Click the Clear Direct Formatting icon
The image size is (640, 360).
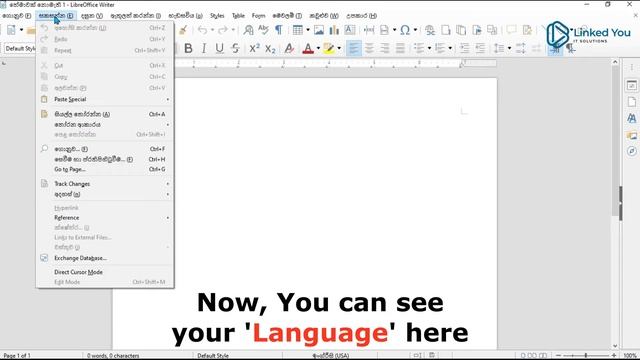click(289, 49)
